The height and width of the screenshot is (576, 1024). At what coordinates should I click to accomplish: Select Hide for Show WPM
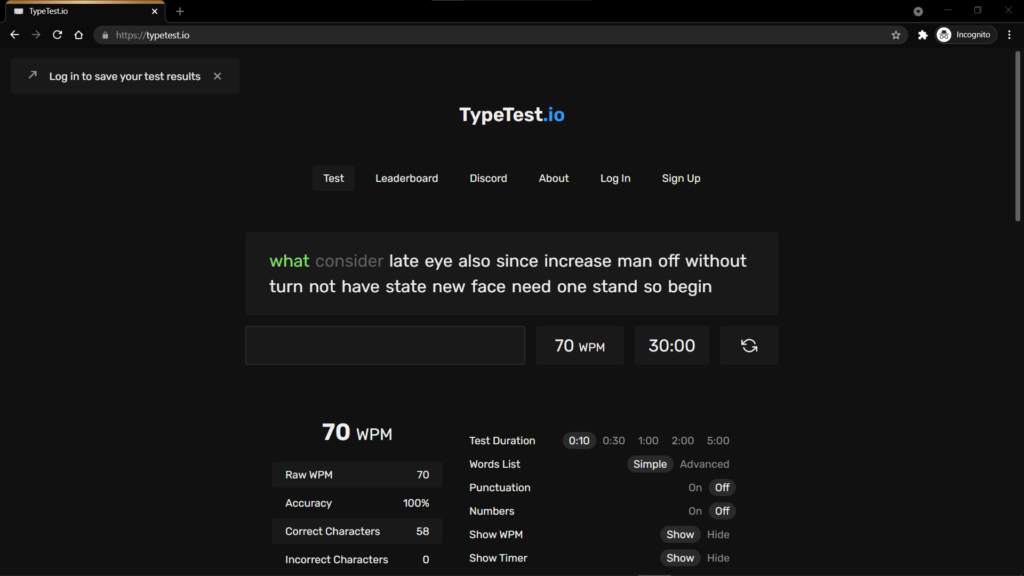tap(718, 535)
